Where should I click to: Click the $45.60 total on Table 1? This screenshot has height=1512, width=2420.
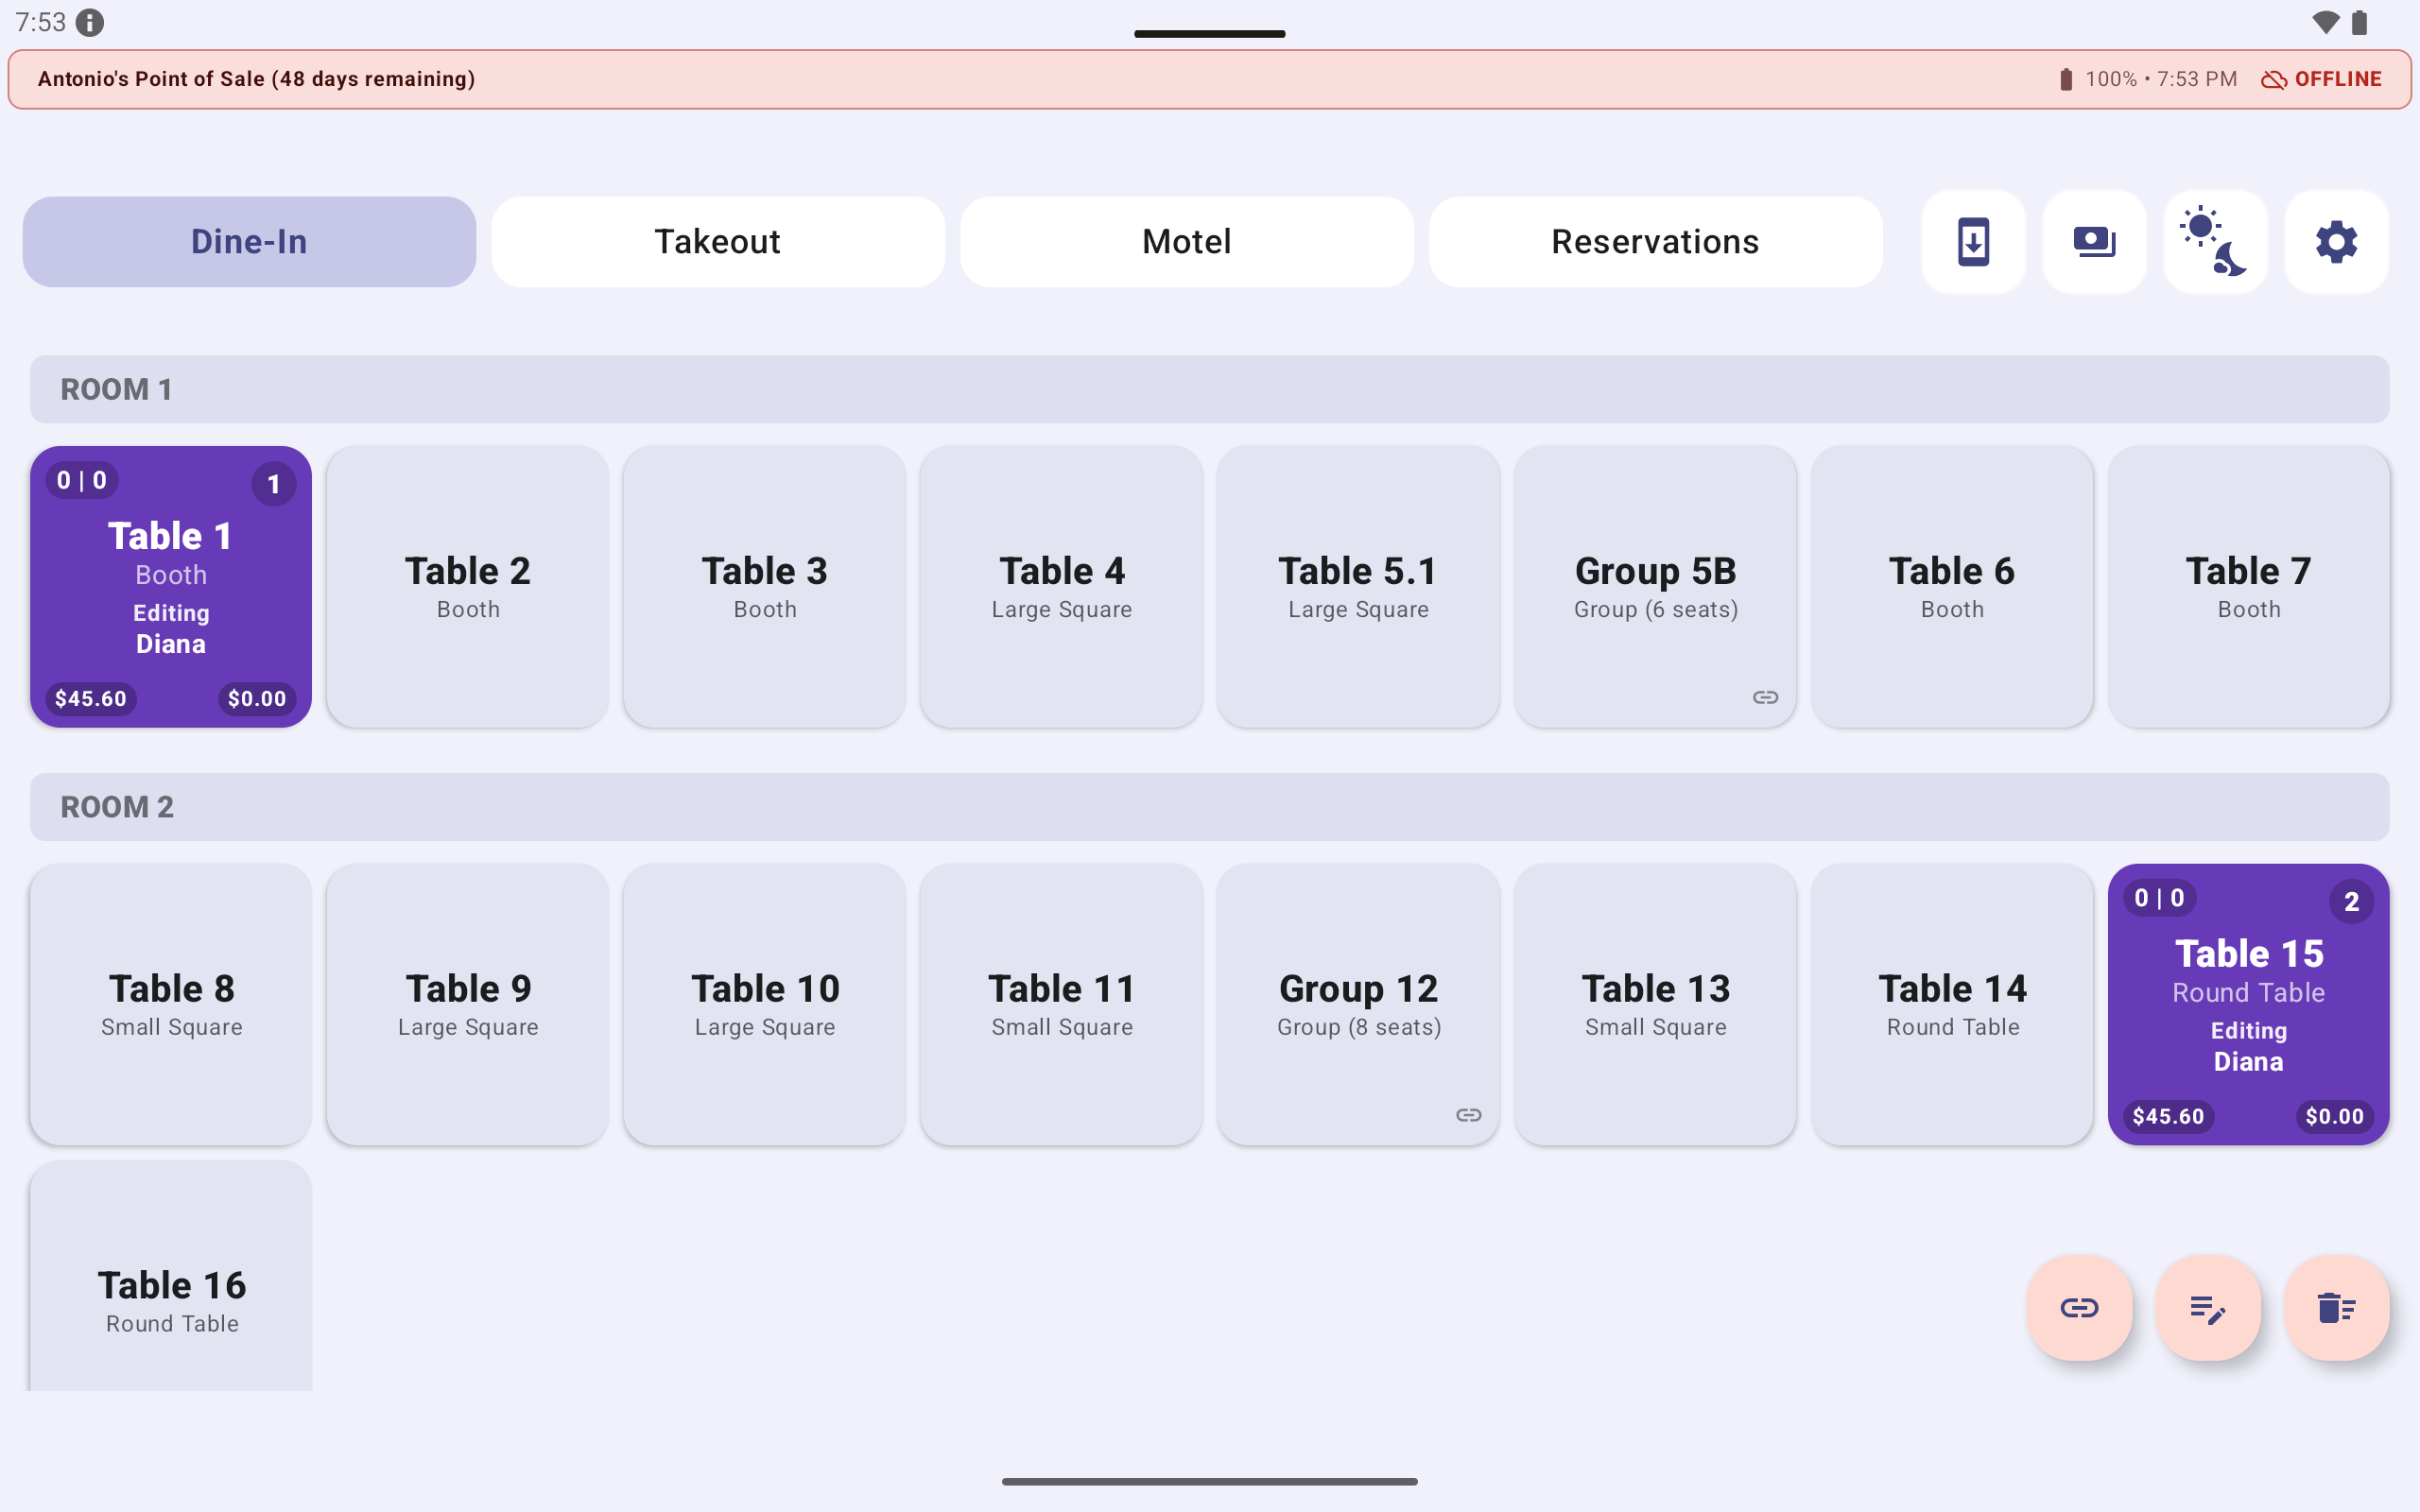click(91, 699)
